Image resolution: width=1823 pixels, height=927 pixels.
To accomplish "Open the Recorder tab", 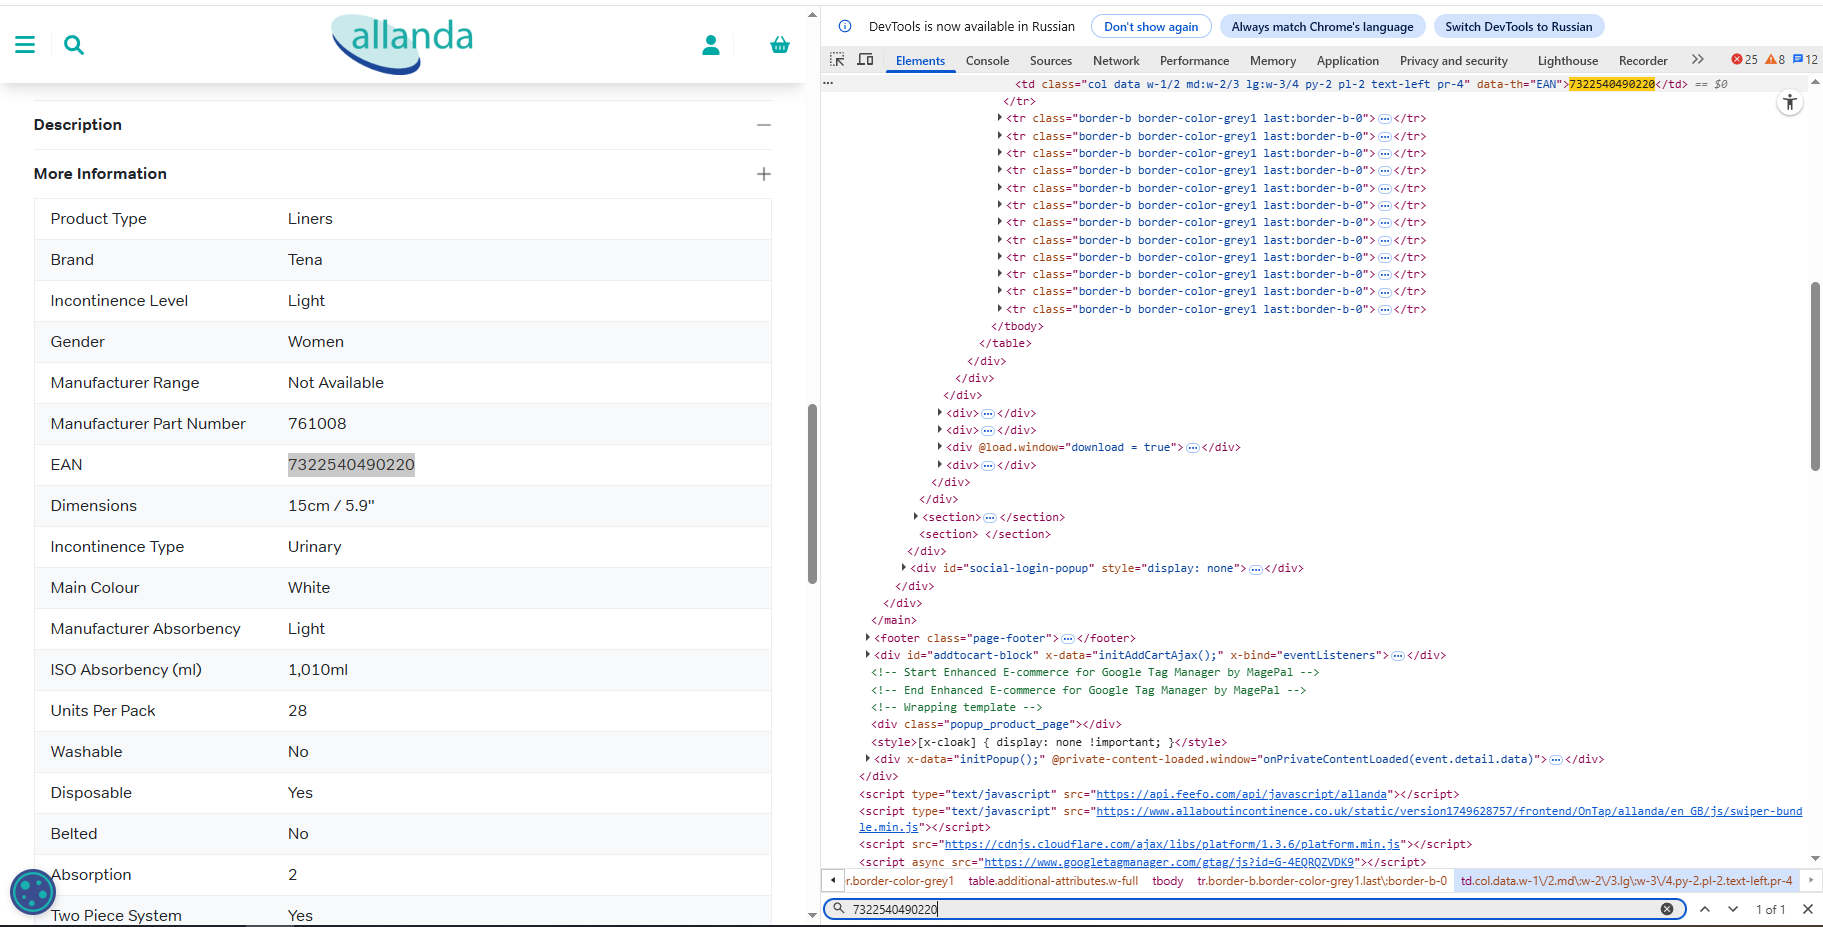I will coord(1643,61).
